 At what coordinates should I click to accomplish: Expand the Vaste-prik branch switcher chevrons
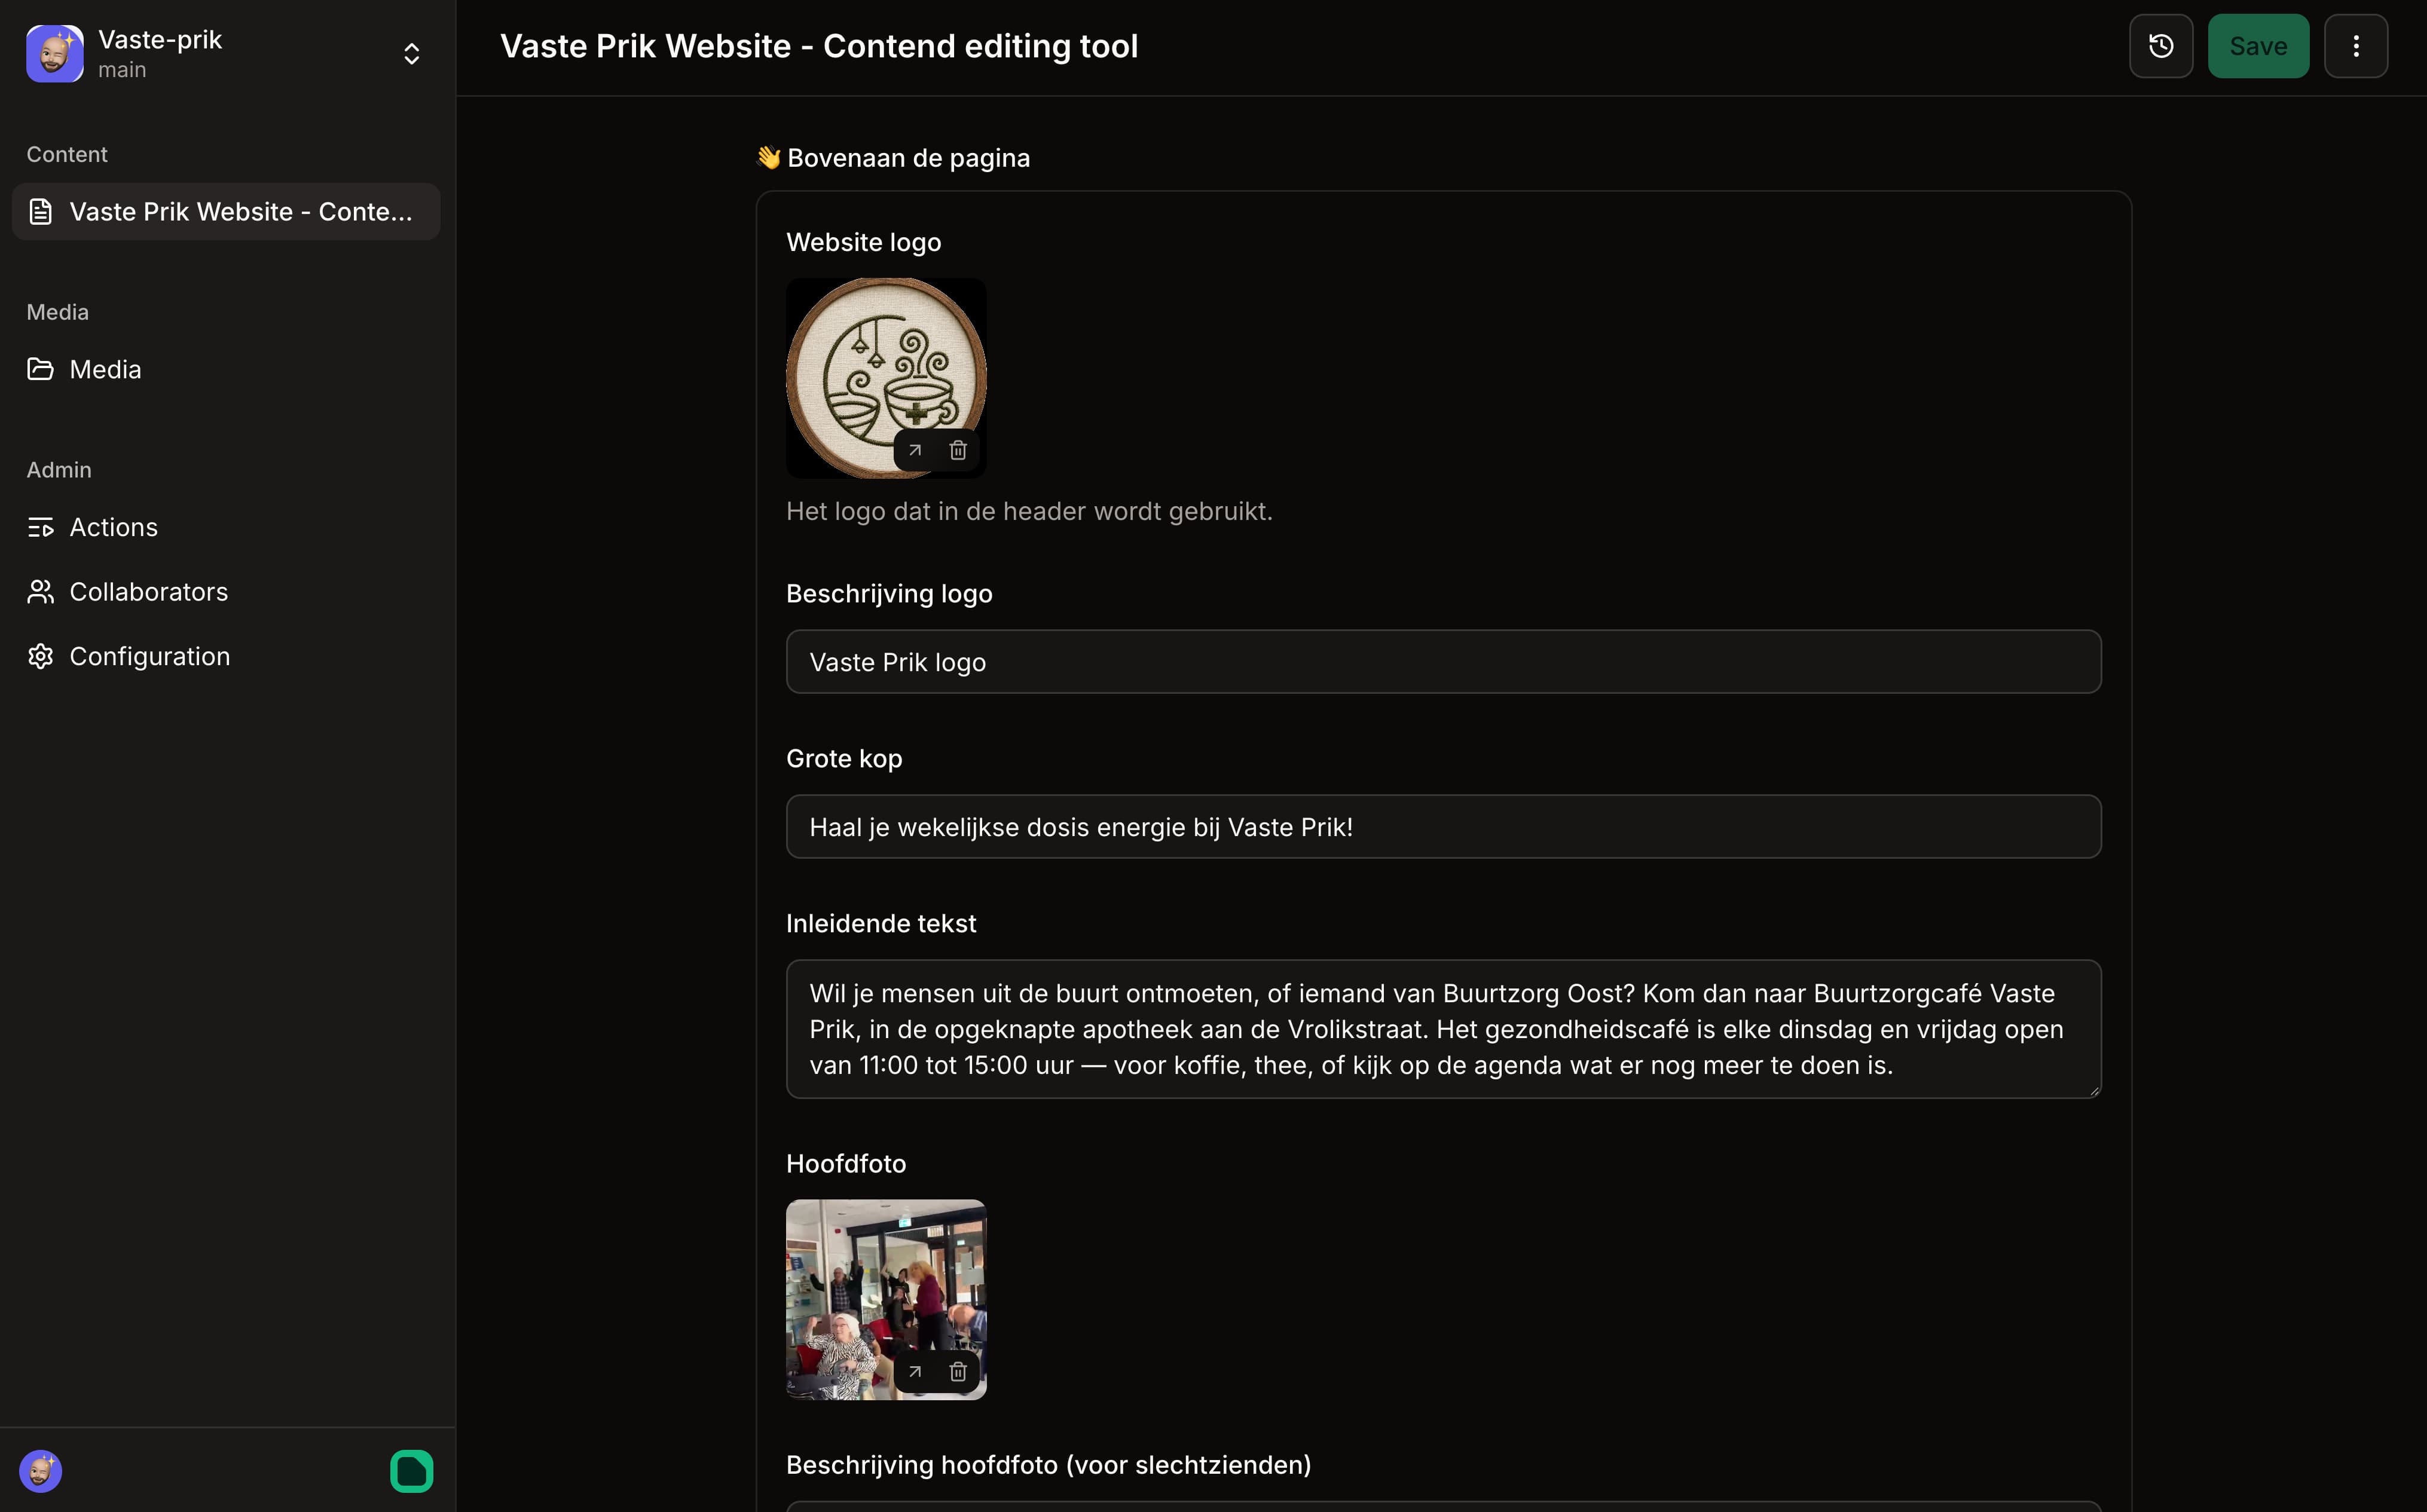(411, 54)
